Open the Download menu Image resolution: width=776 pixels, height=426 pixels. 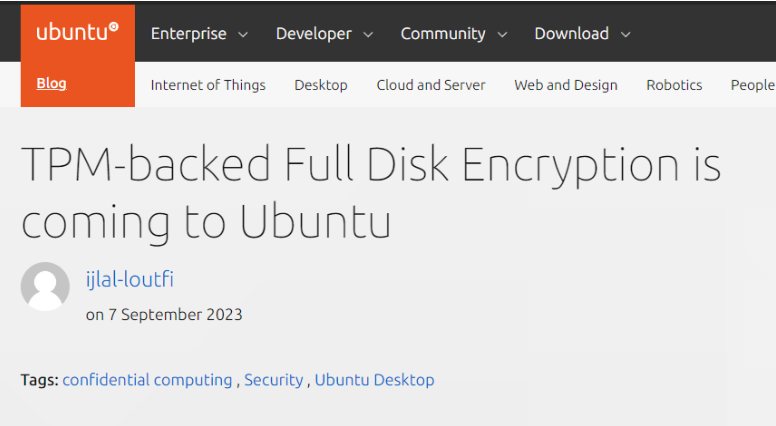point(572,34)
